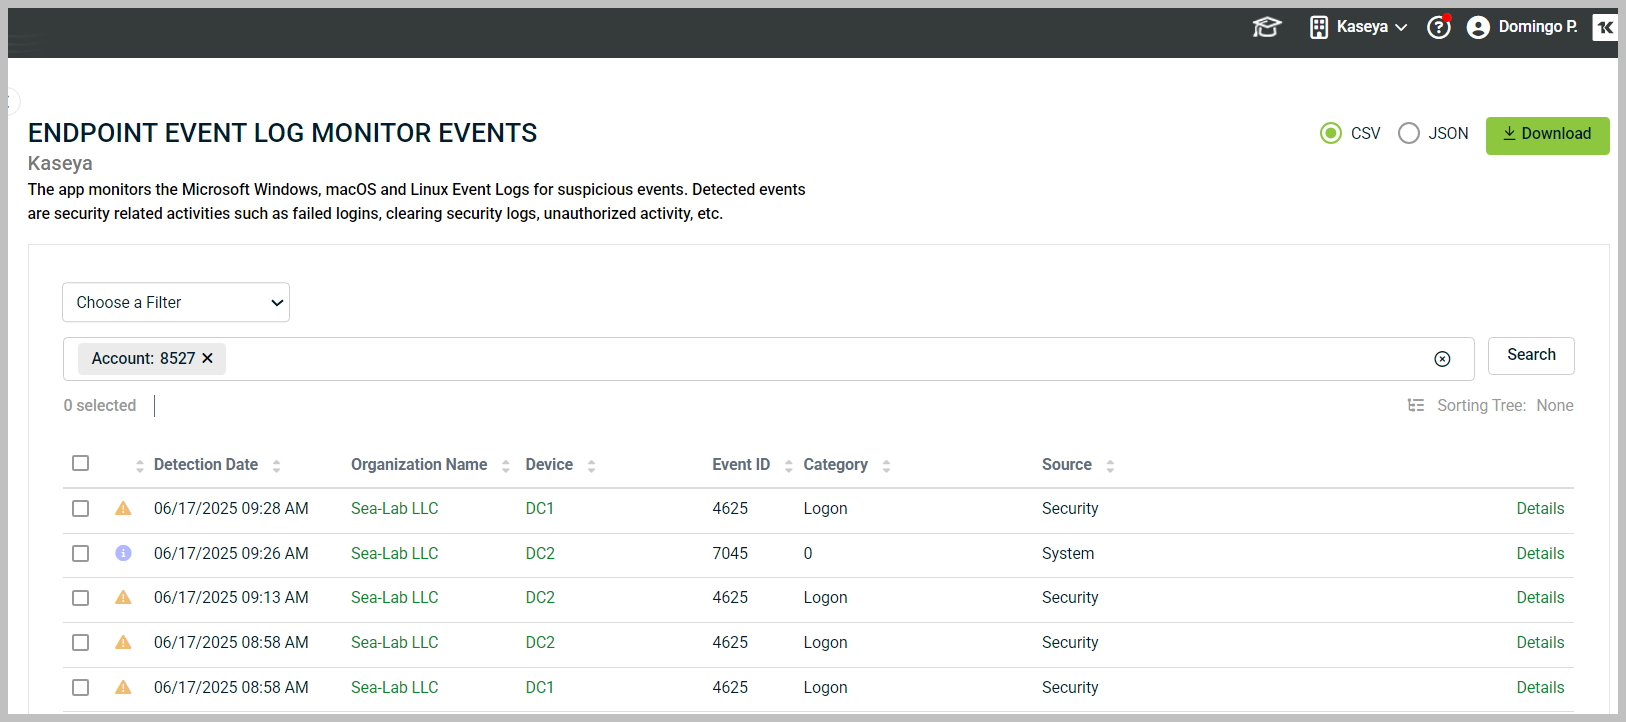Expand the collapsed side navigation handle
This screenshot has width=1626, height=722.
[x=12, y=101]
